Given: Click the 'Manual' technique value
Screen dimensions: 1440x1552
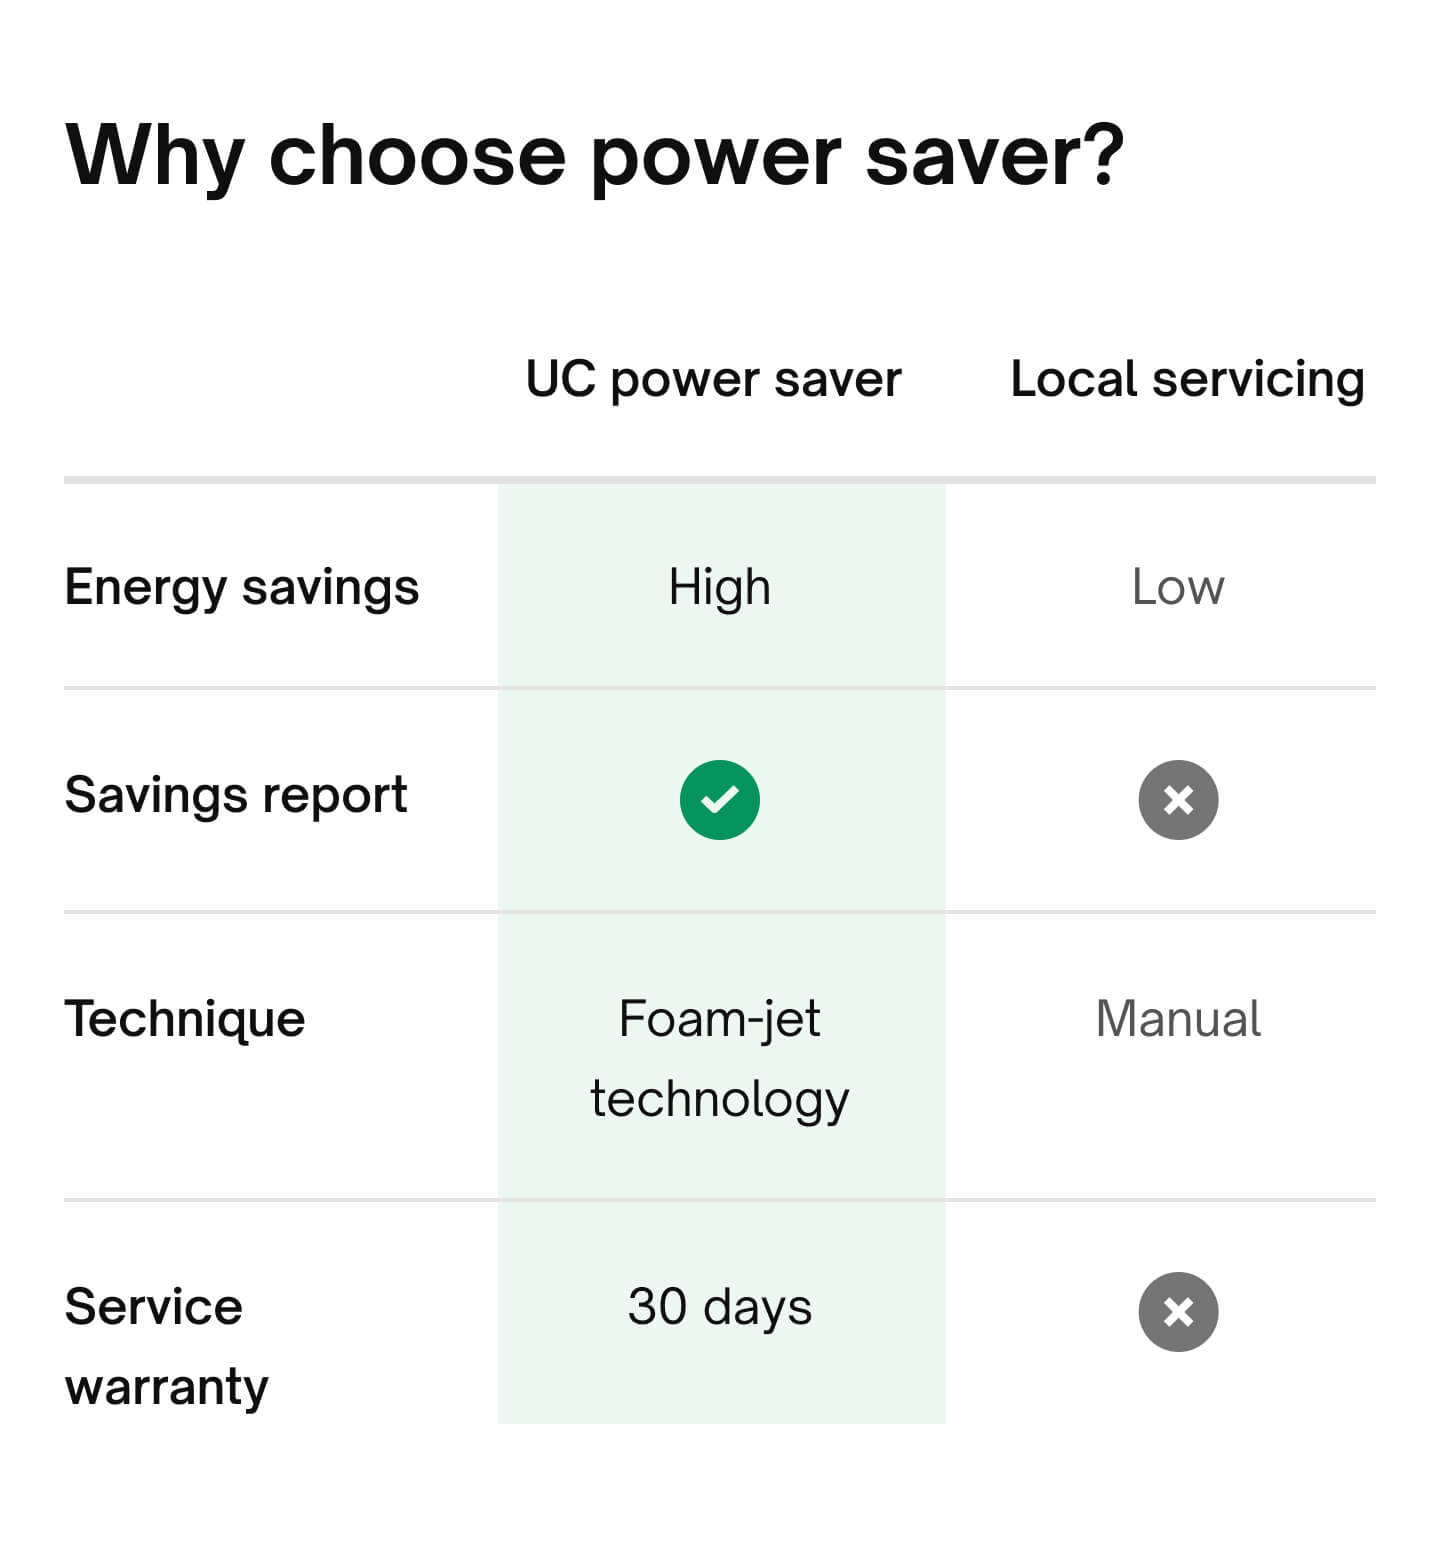Looking at the screenshot, I should 1178,1019.
